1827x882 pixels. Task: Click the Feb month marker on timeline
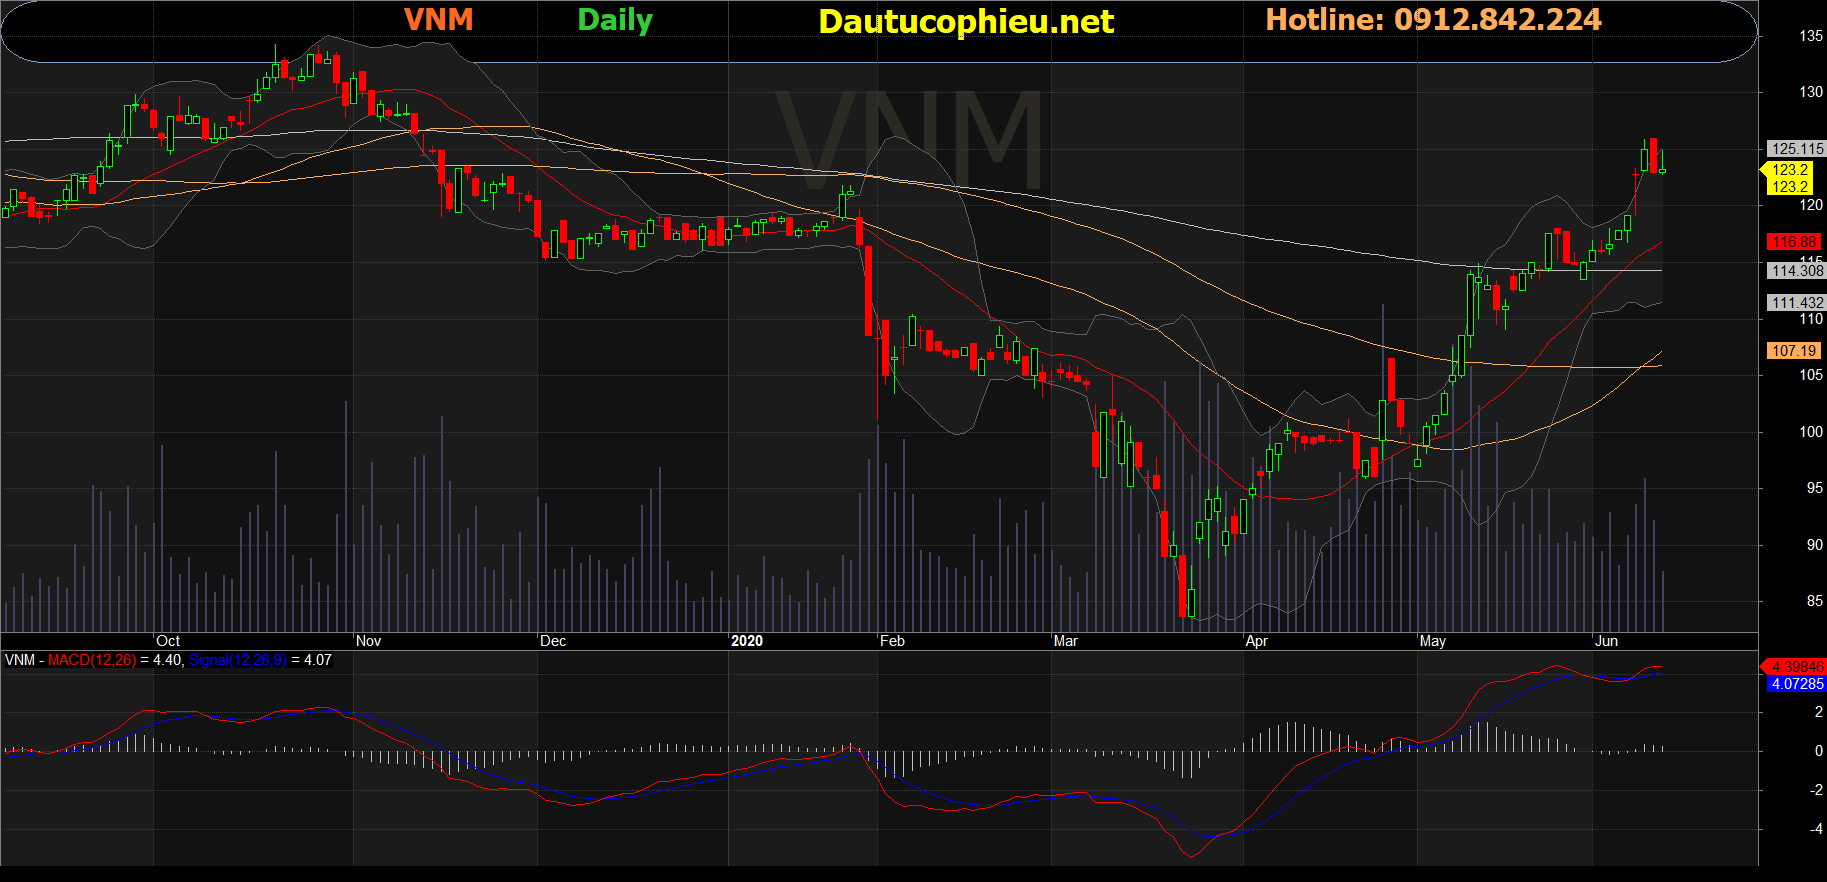pos(892,641)
